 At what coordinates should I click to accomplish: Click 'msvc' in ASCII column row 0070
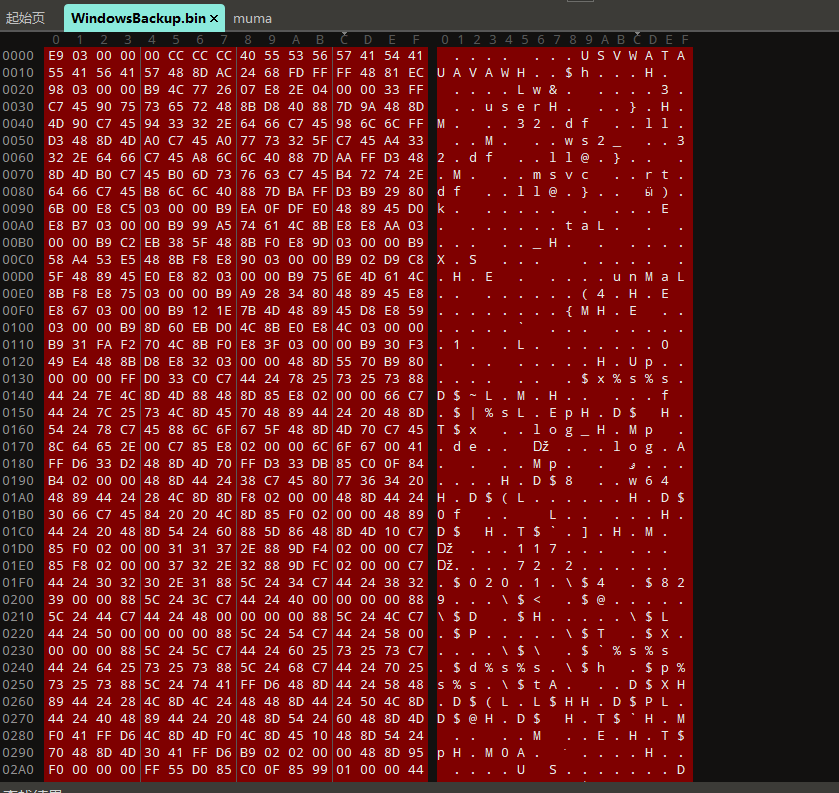[561, 174]
